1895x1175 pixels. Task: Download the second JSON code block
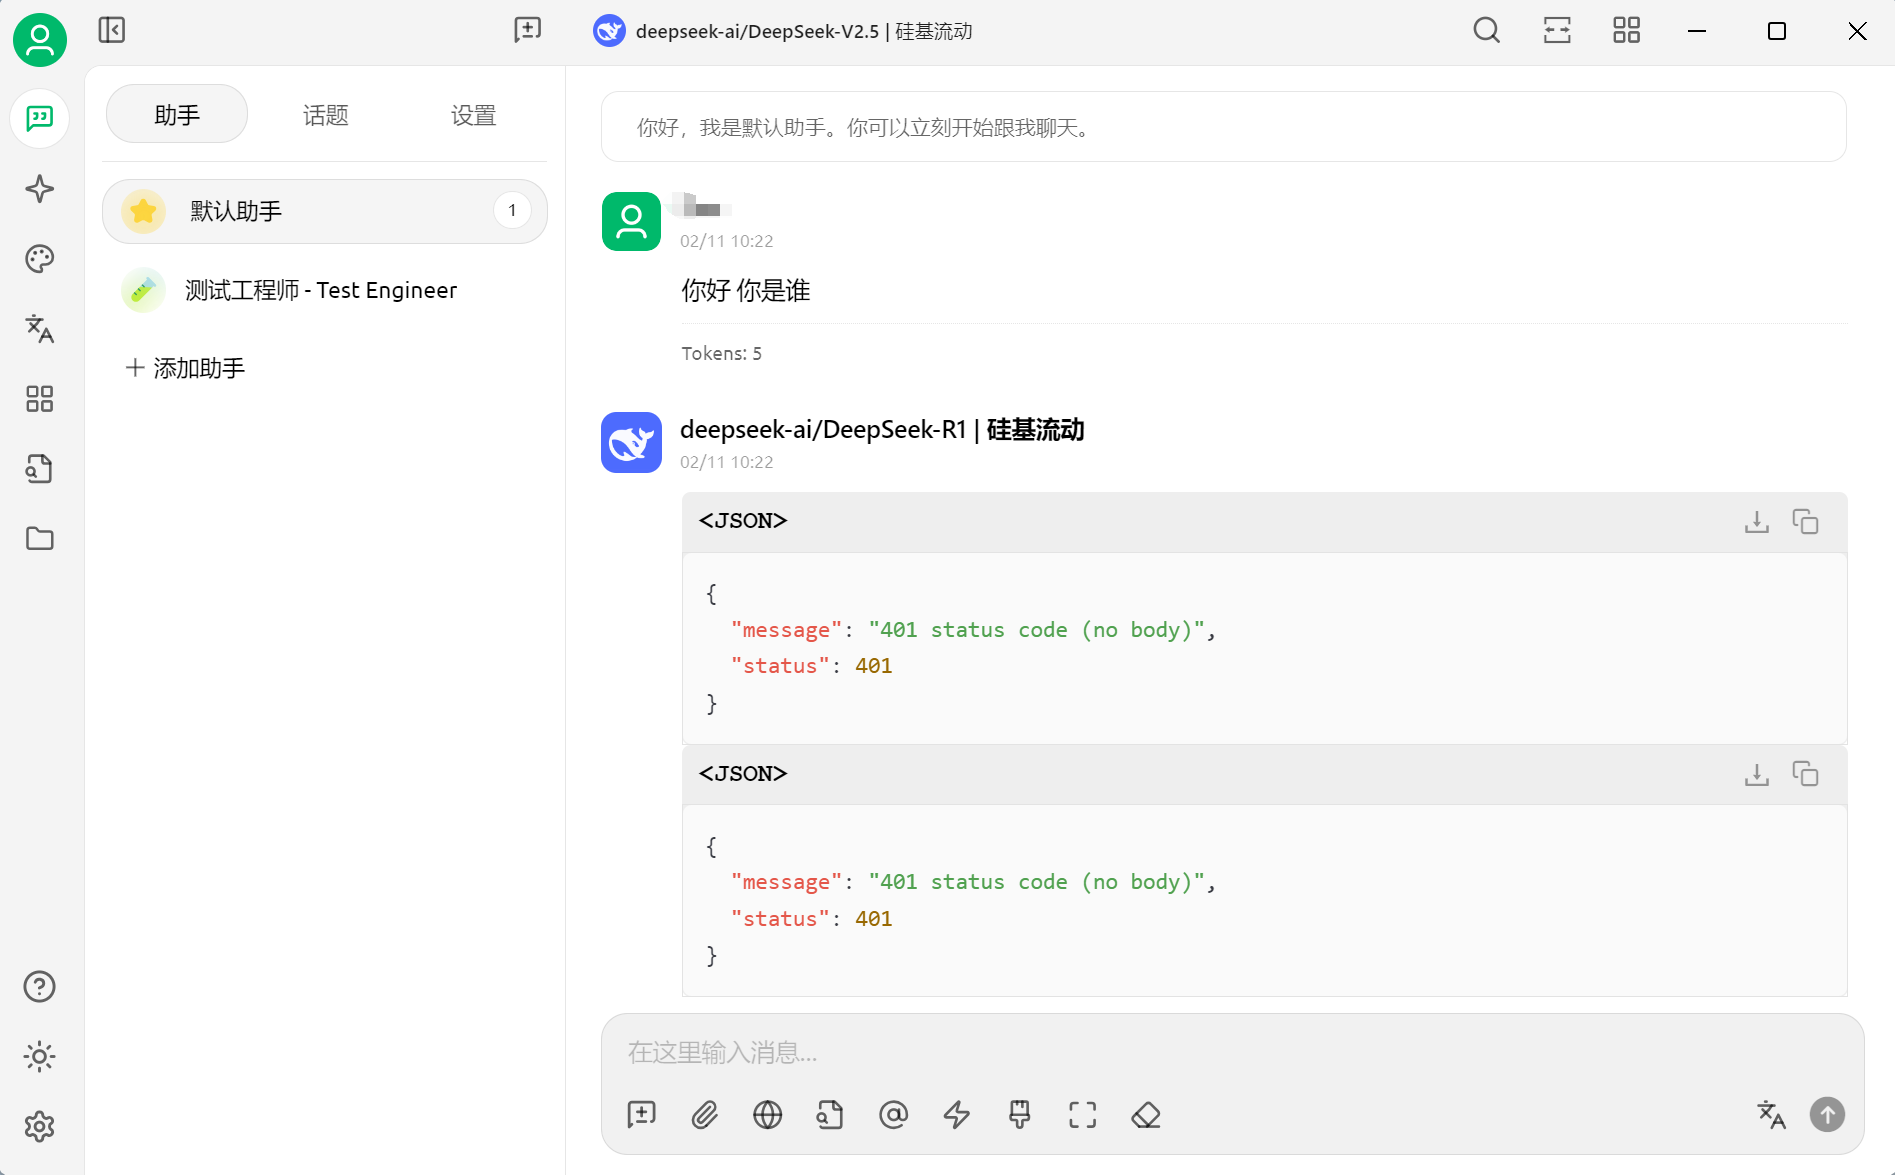1757,774
